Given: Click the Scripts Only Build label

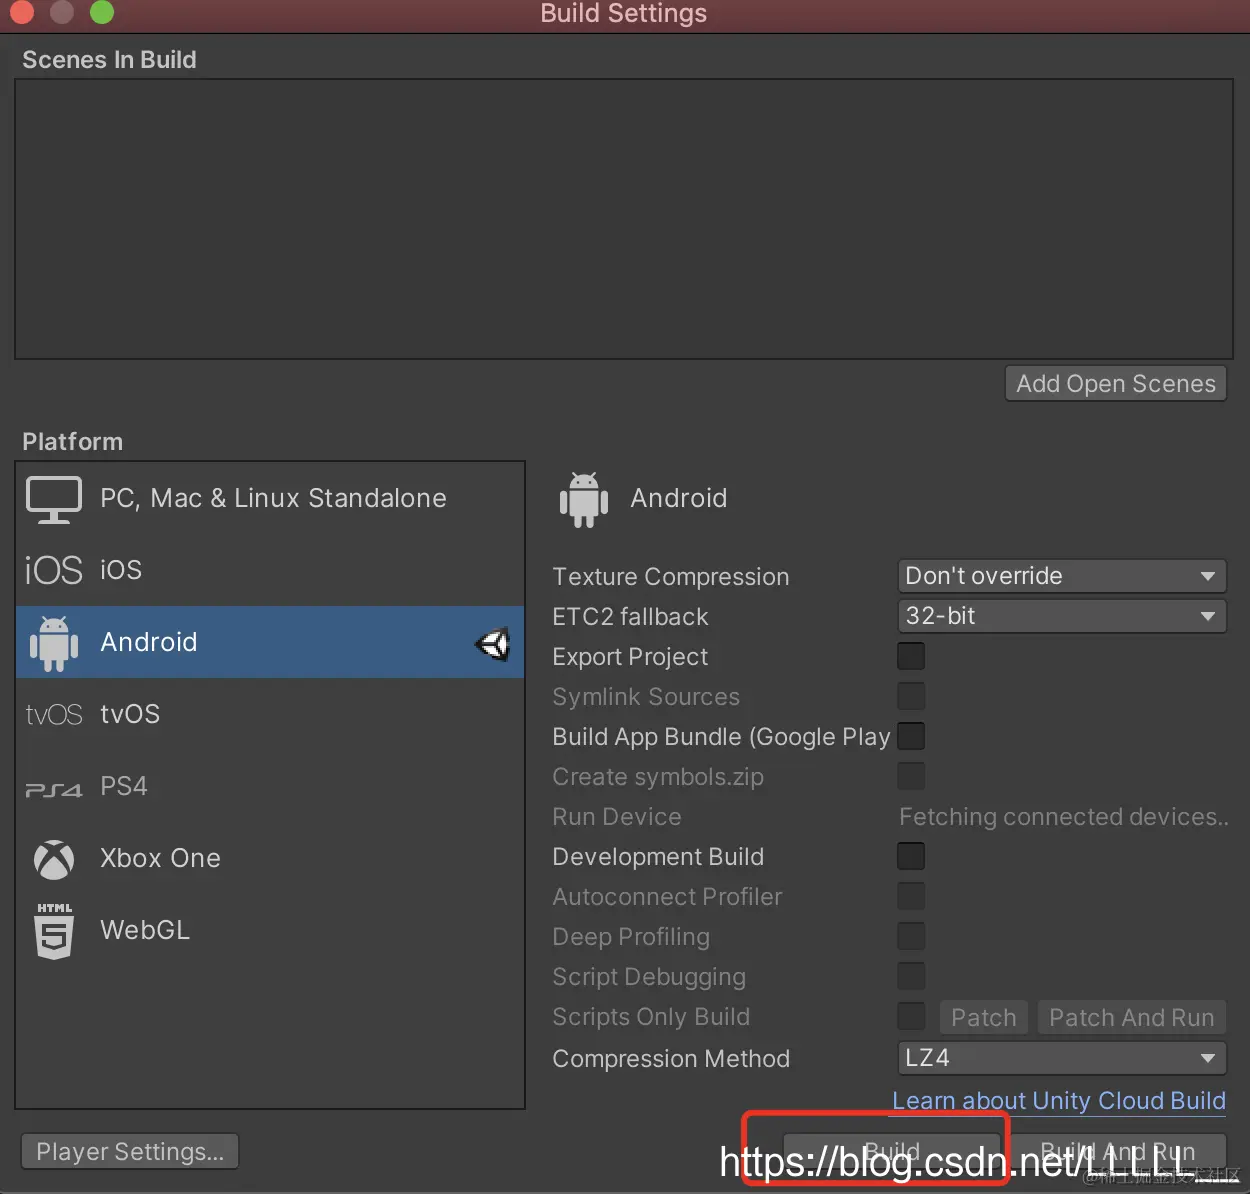Looking at the screenshot, I should (651, 1017).
